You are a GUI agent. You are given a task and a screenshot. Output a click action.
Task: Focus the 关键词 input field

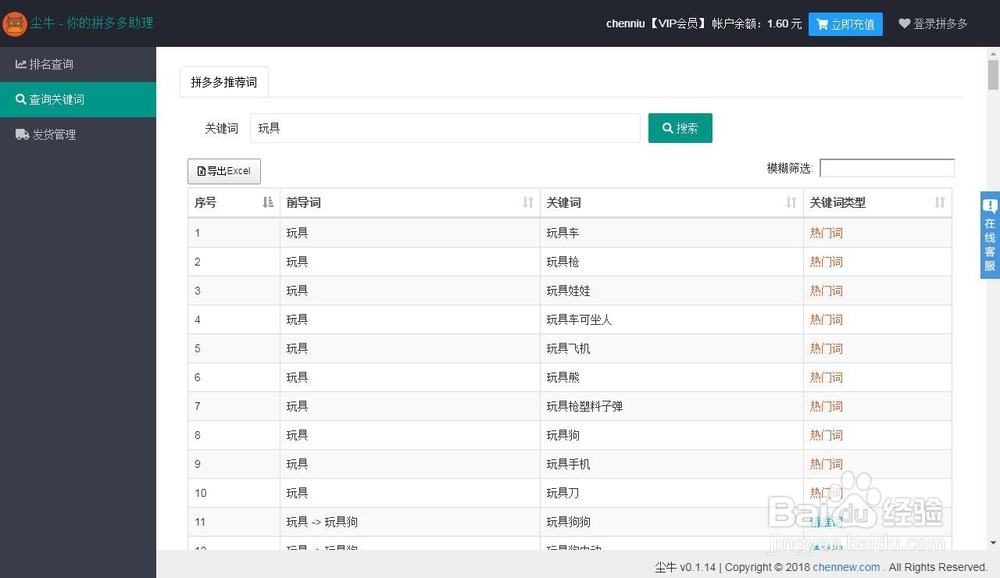coord(445,128)
